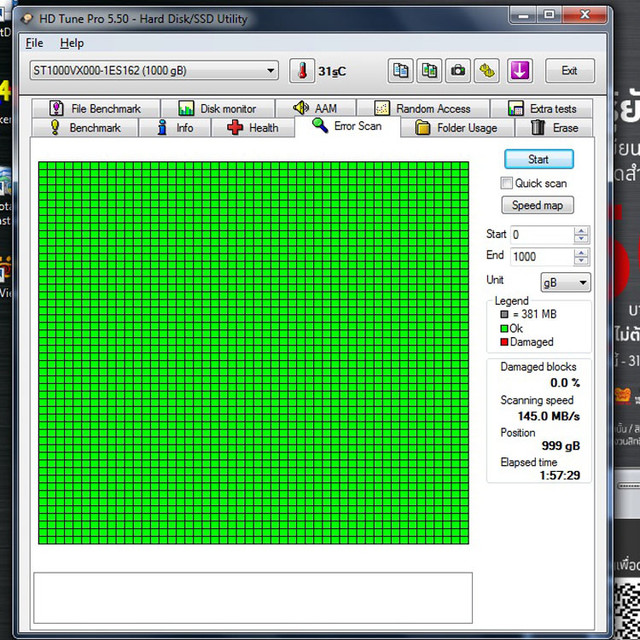640x640 pixels.
Task: Open the File menu
Action: pos(34,43)
